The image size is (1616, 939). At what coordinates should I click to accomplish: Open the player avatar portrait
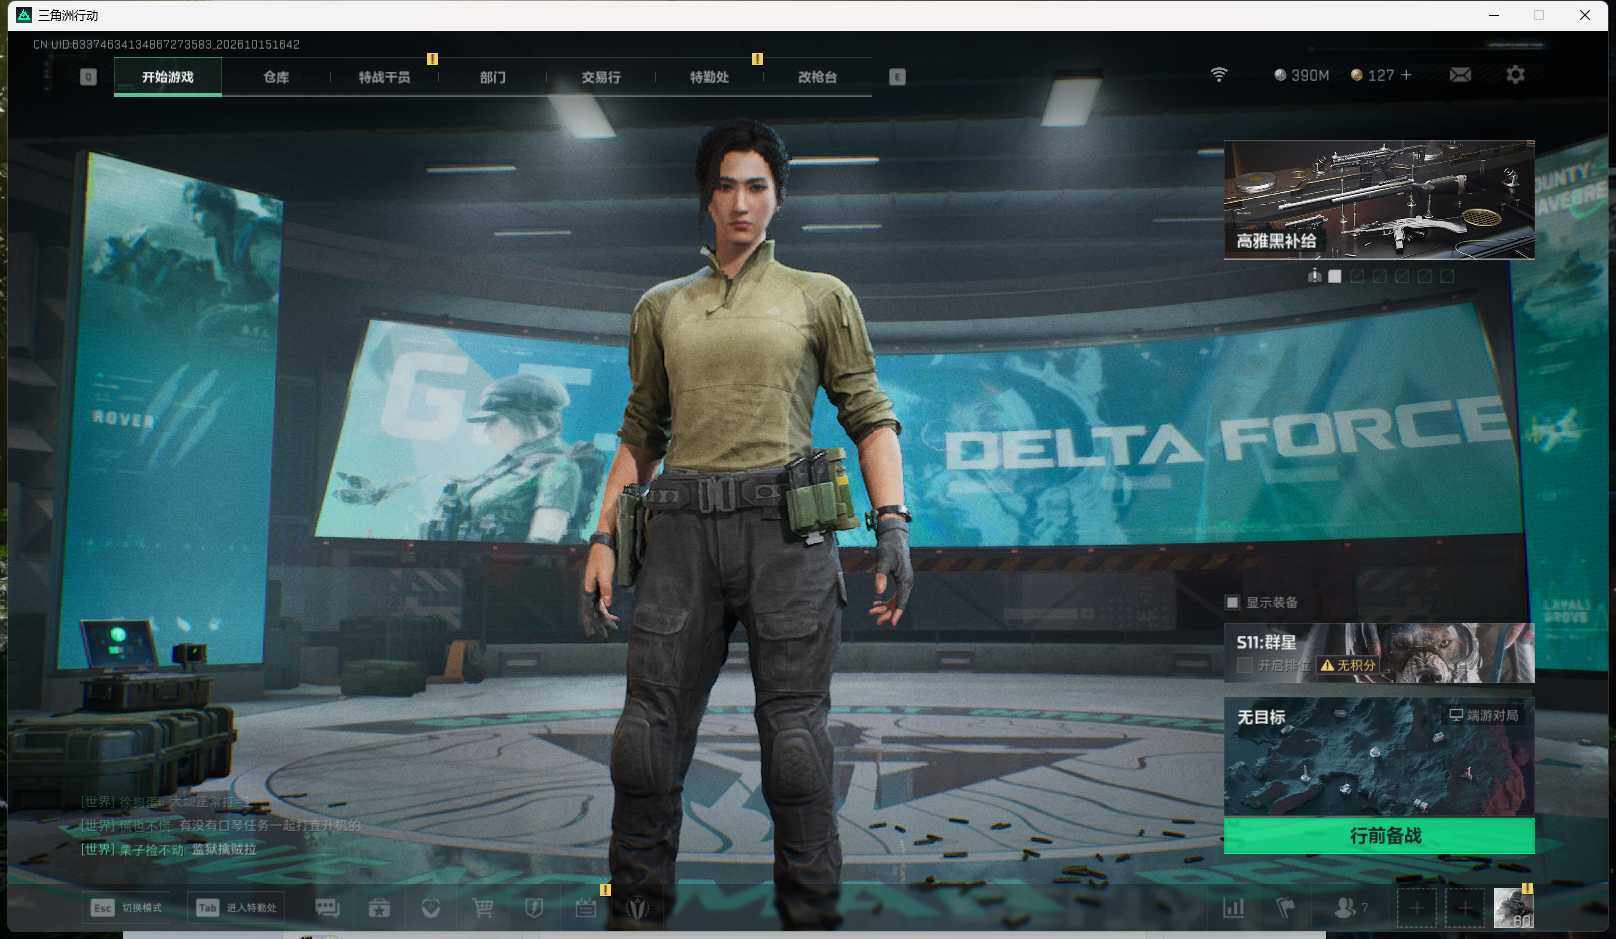pos(1513,908)
